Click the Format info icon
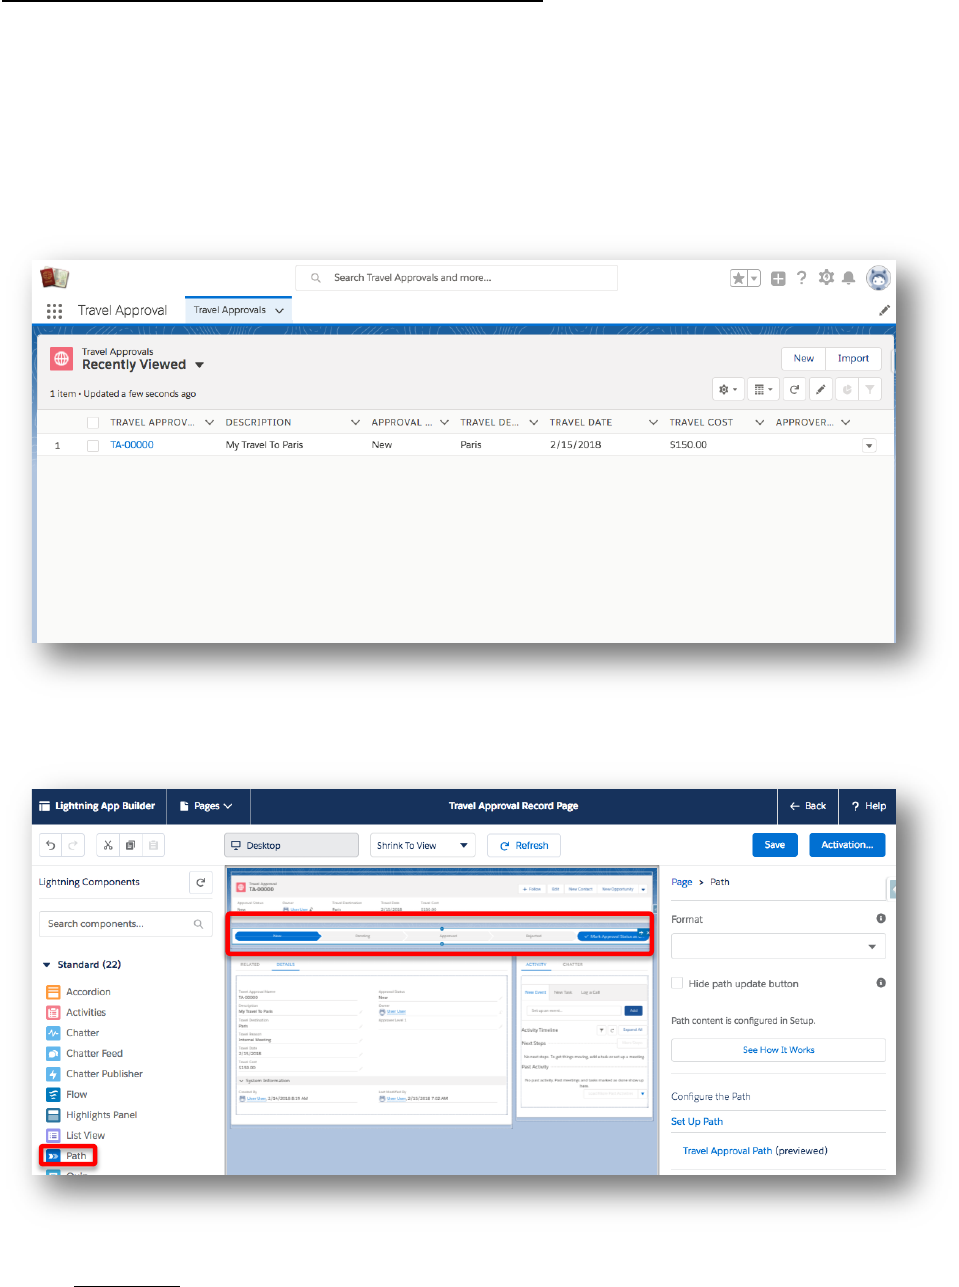Screen dimensions: 959x1287 [881, 918]
